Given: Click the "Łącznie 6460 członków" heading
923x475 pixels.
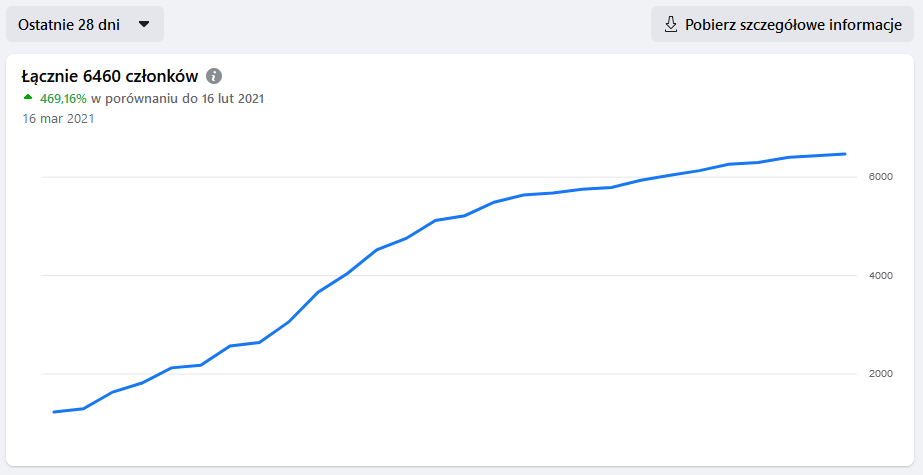Looking at the screenshot, I should pyautogui.click(x=110, y=76).
